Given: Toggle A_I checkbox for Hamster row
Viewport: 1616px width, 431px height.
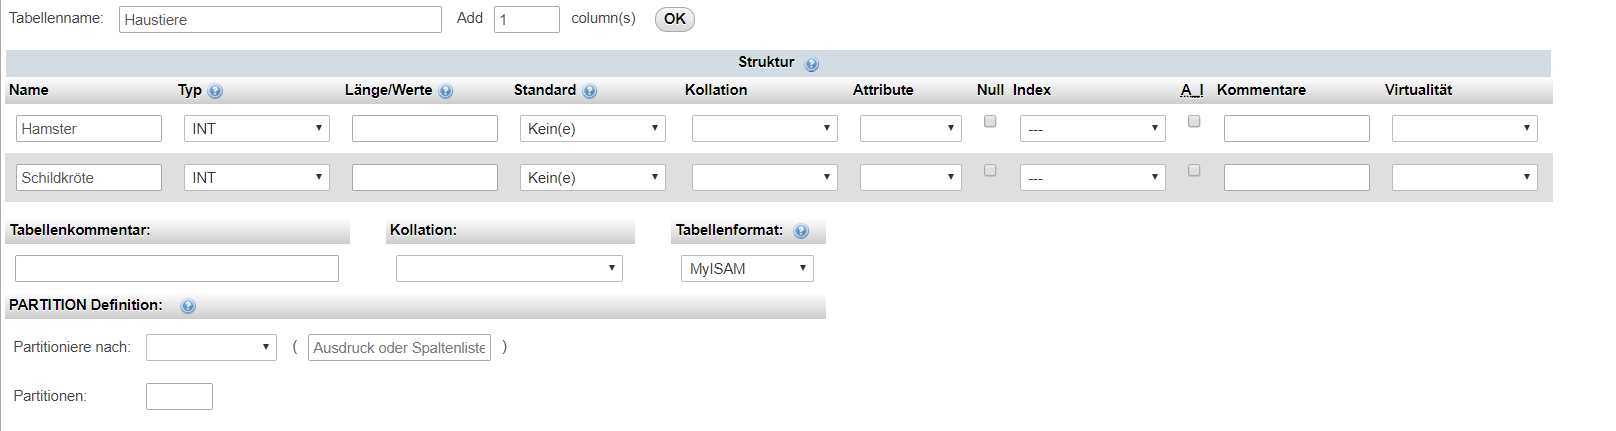Looking at the screenshot, I should pos(1193,121).
